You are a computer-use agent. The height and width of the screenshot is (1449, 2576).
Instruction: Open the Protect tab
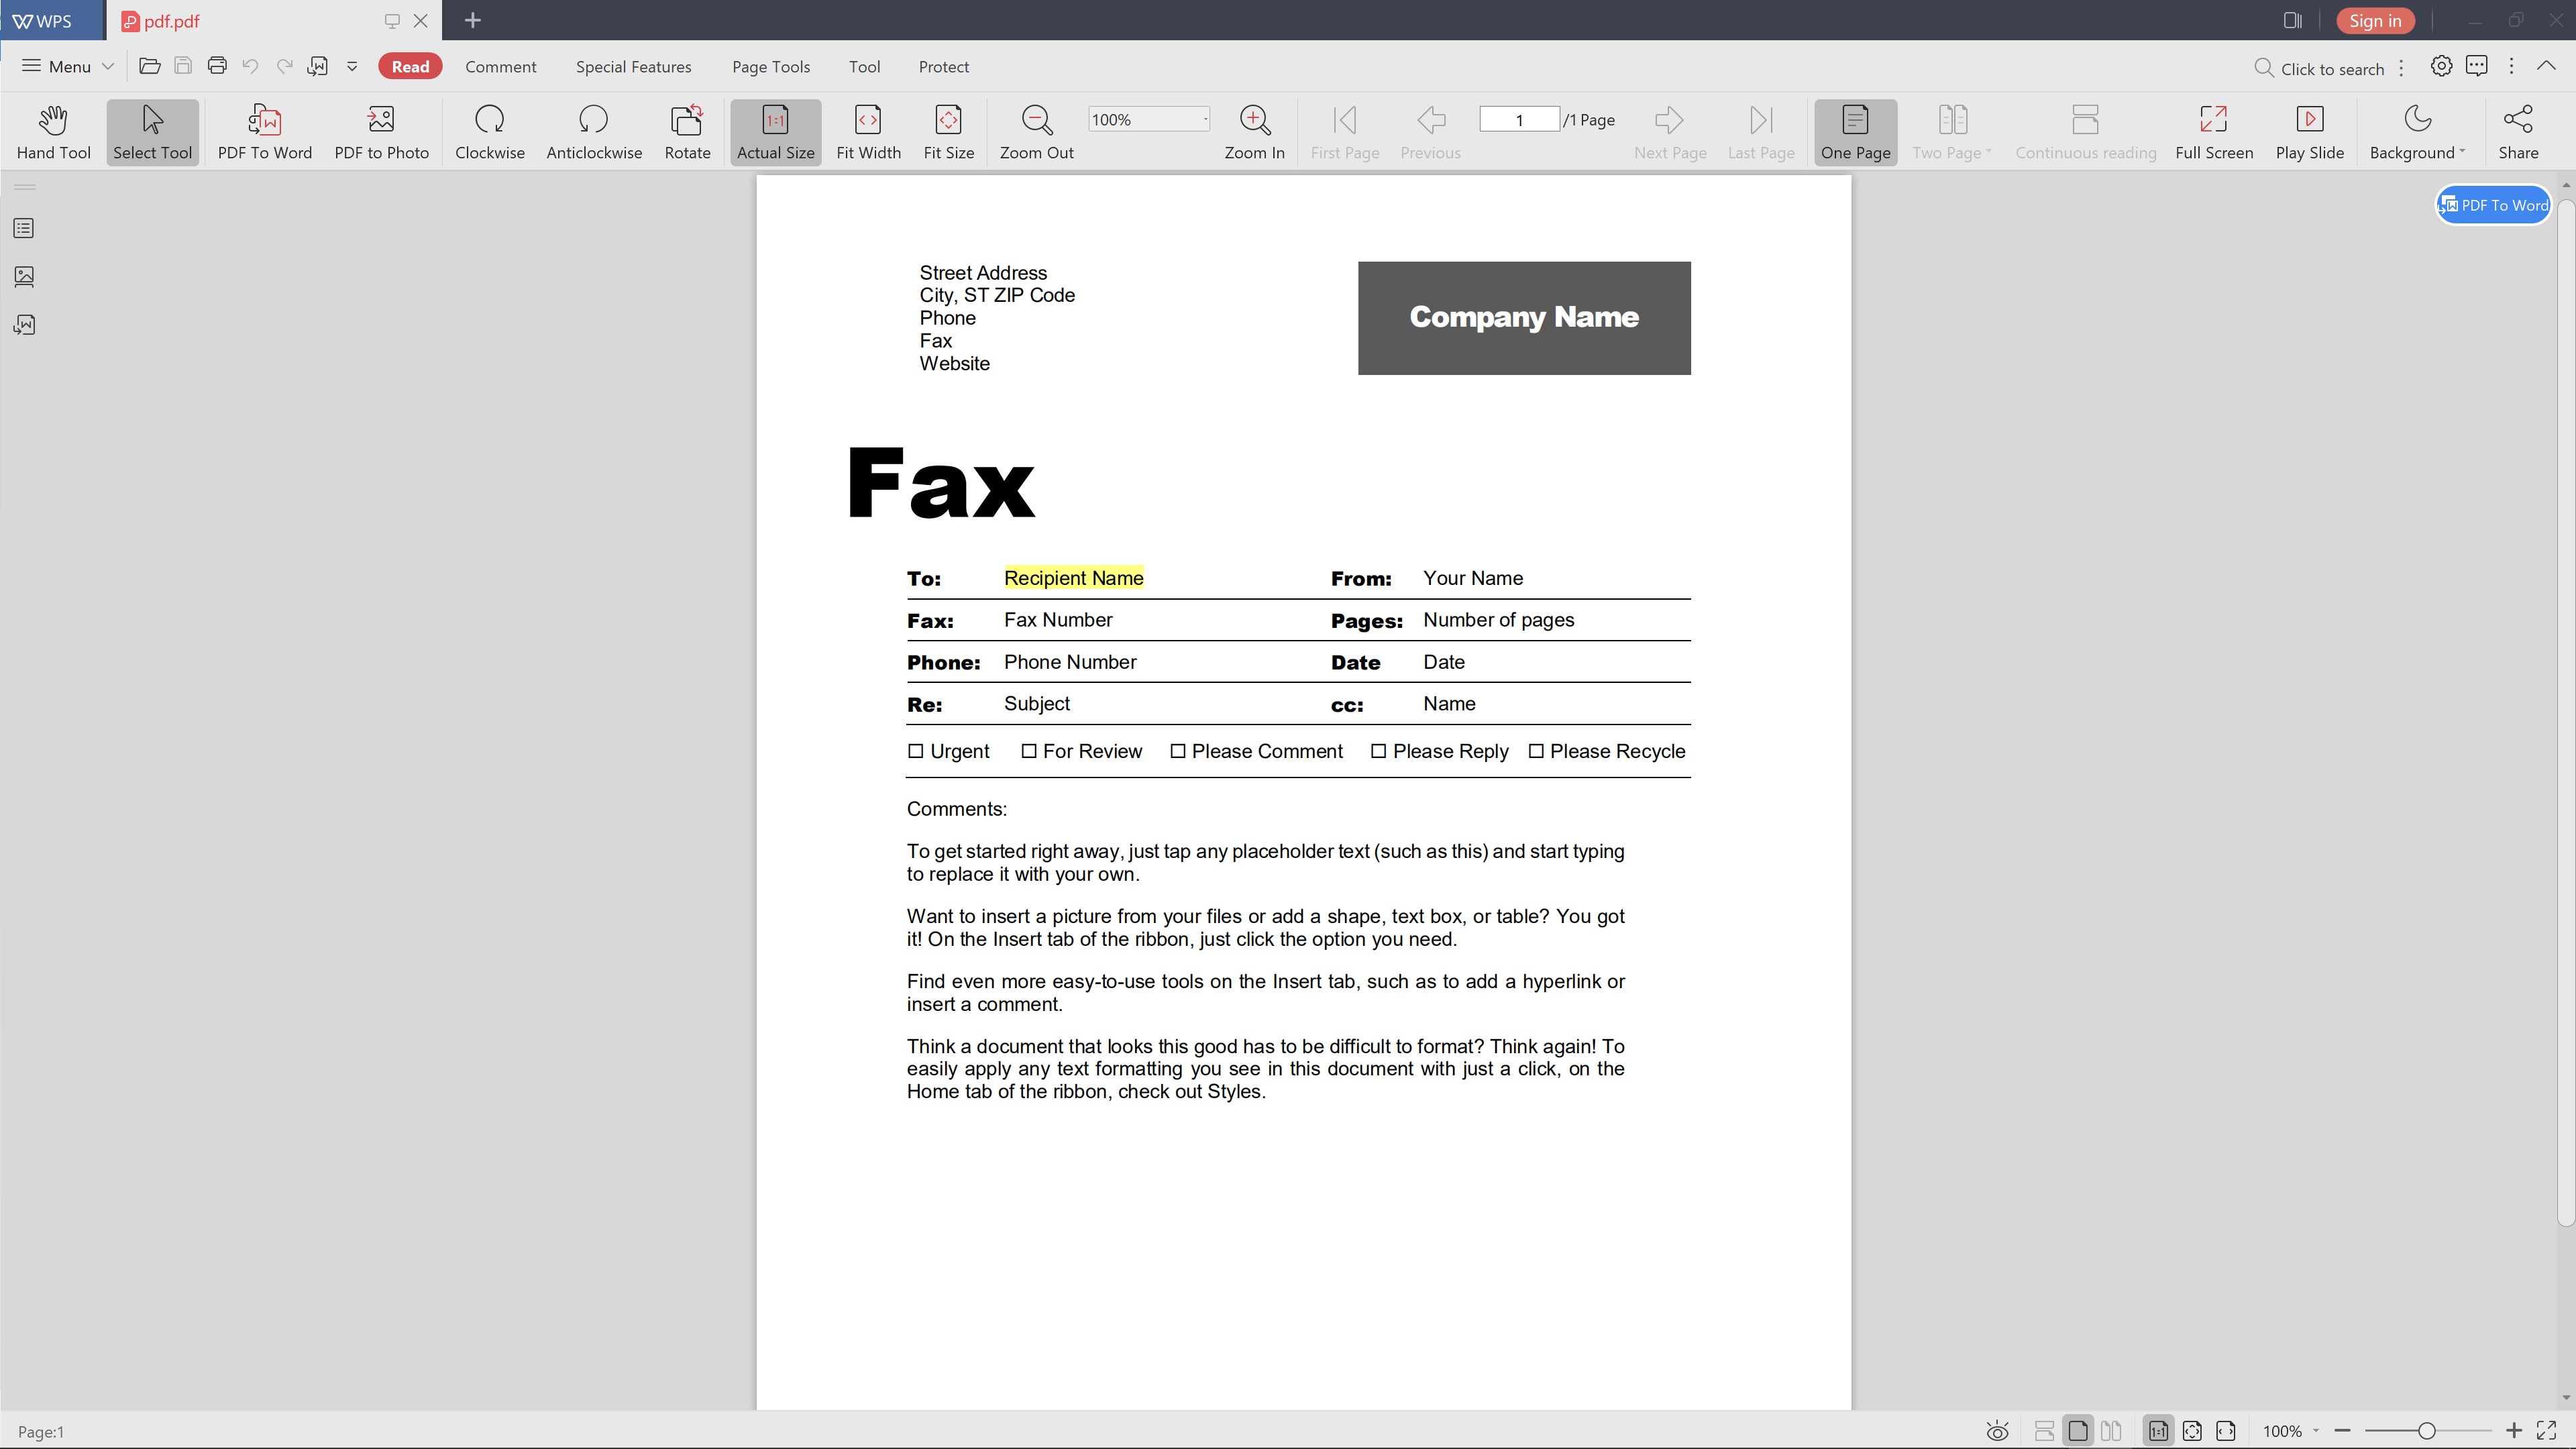943,66
